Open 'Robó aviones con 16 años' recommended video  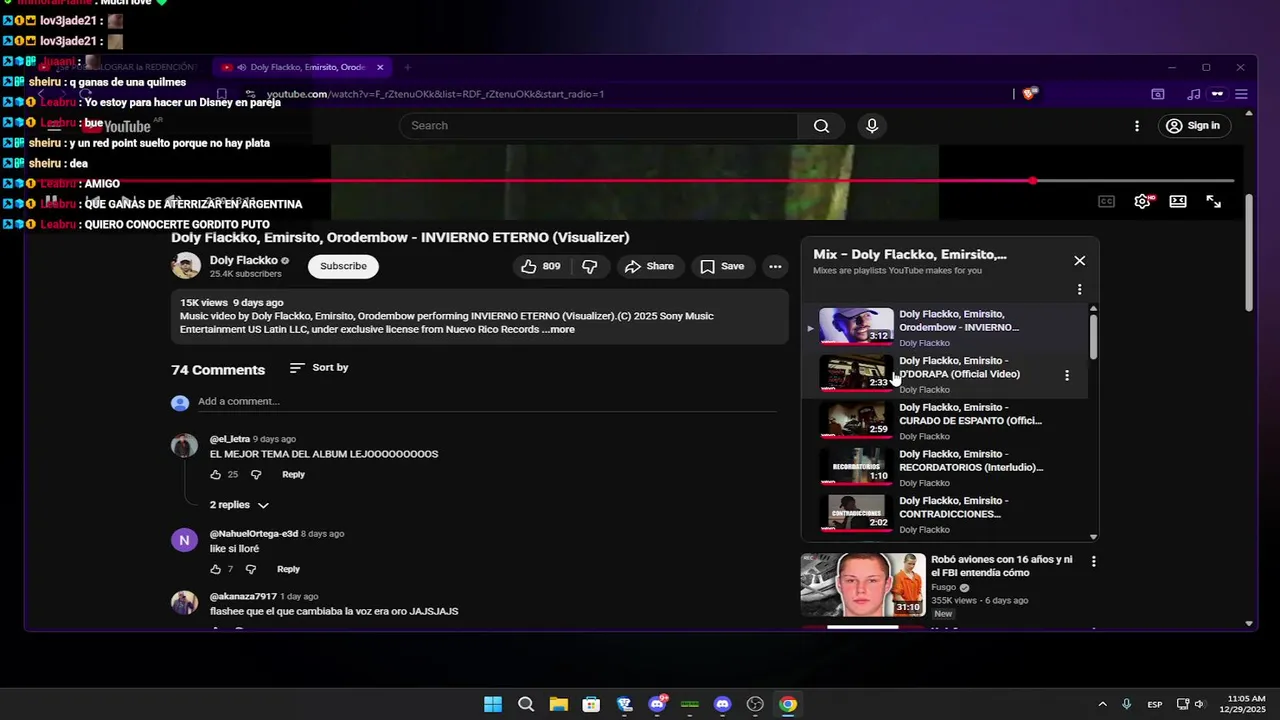pos(1001,566)
